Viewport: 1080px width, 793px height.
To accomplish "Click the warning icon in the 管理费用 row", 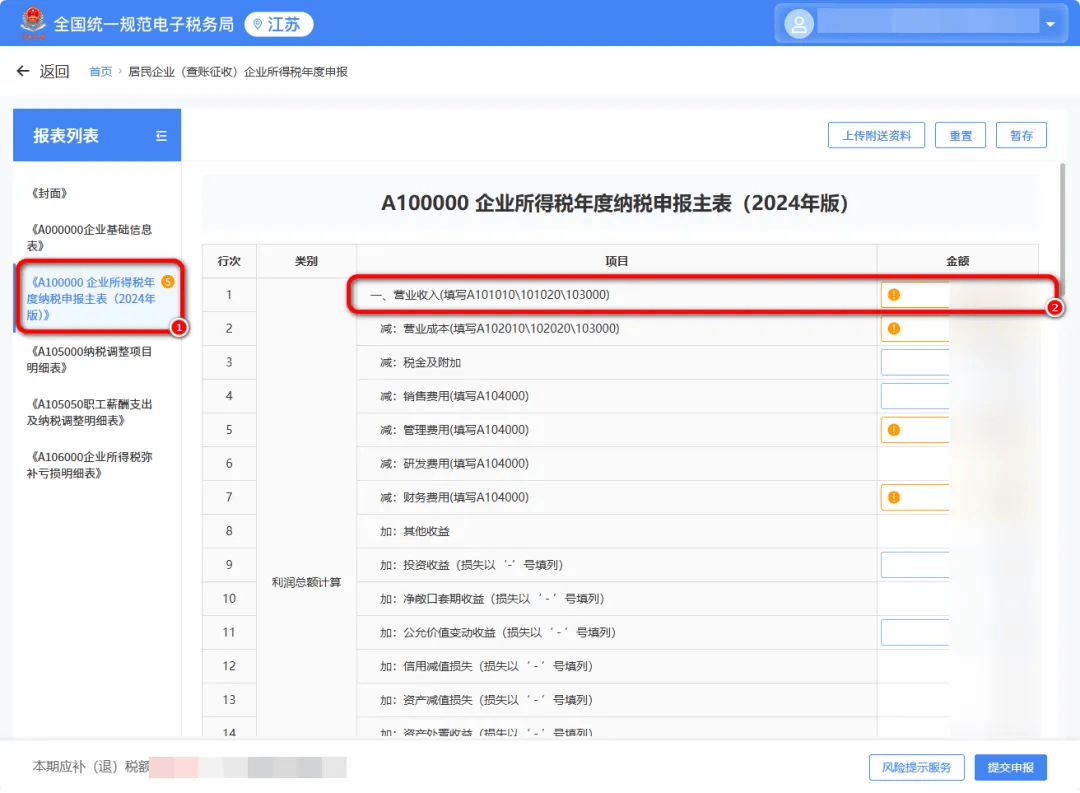I will 893,430.
